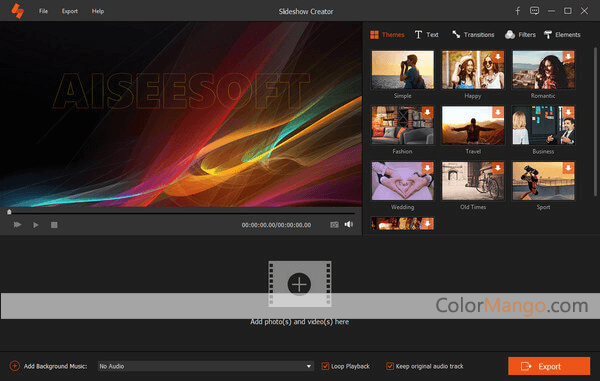
Task: Switch to the Transitions tab
Action: 473,35
